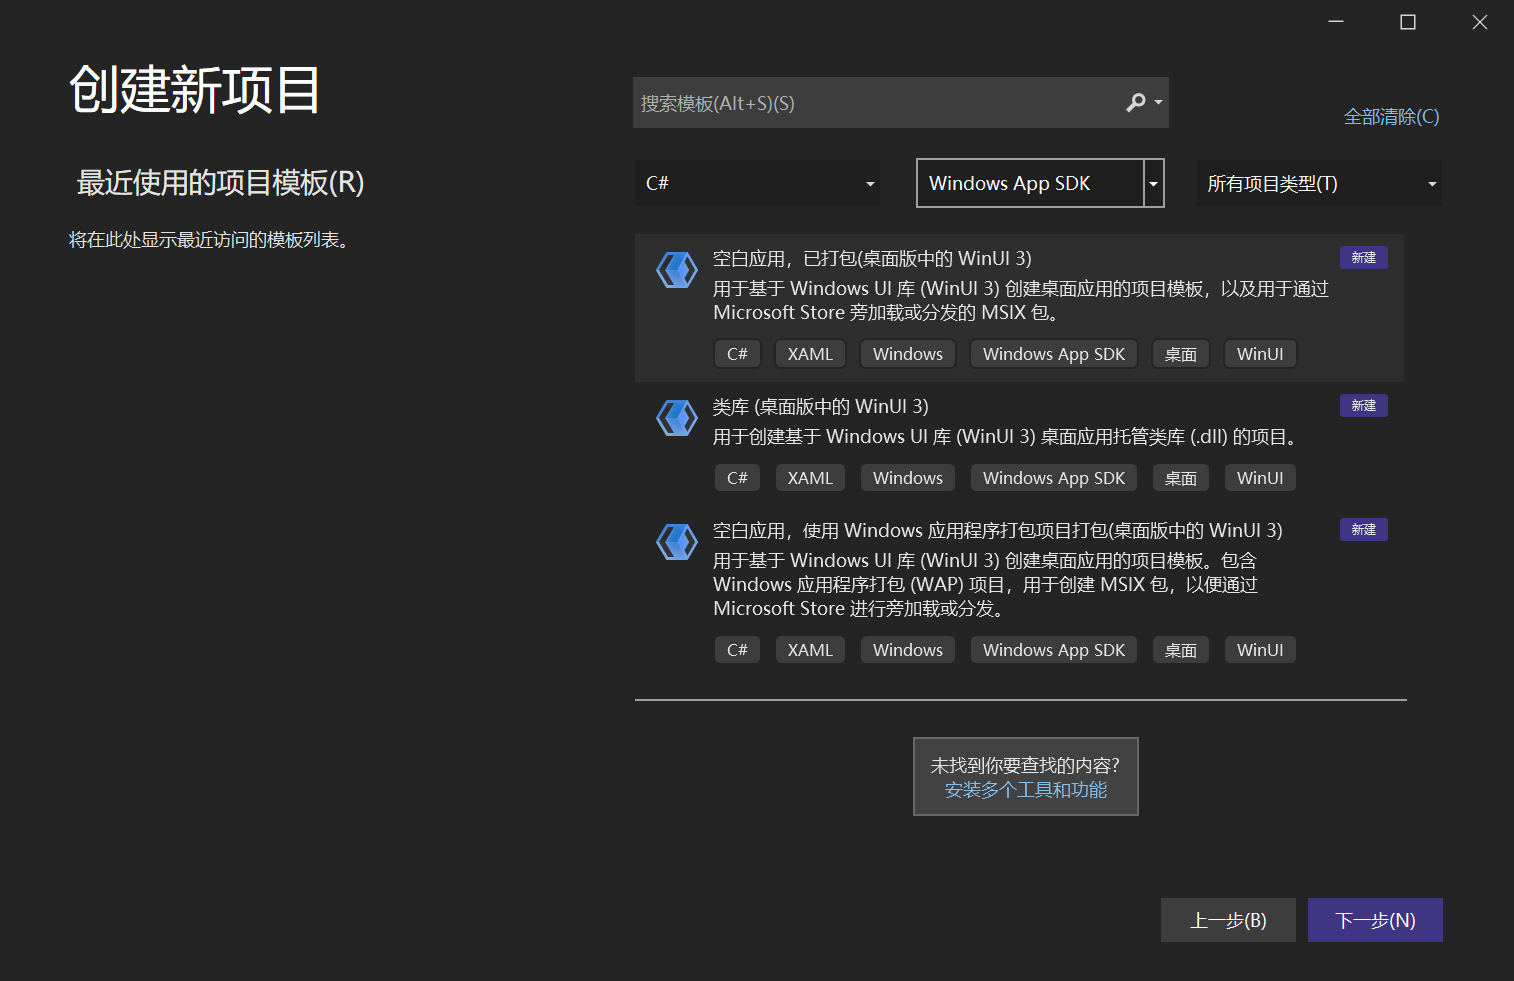Click Windows tag under WAP-packaged template
1514x981 pixels.
pos(908,650)
